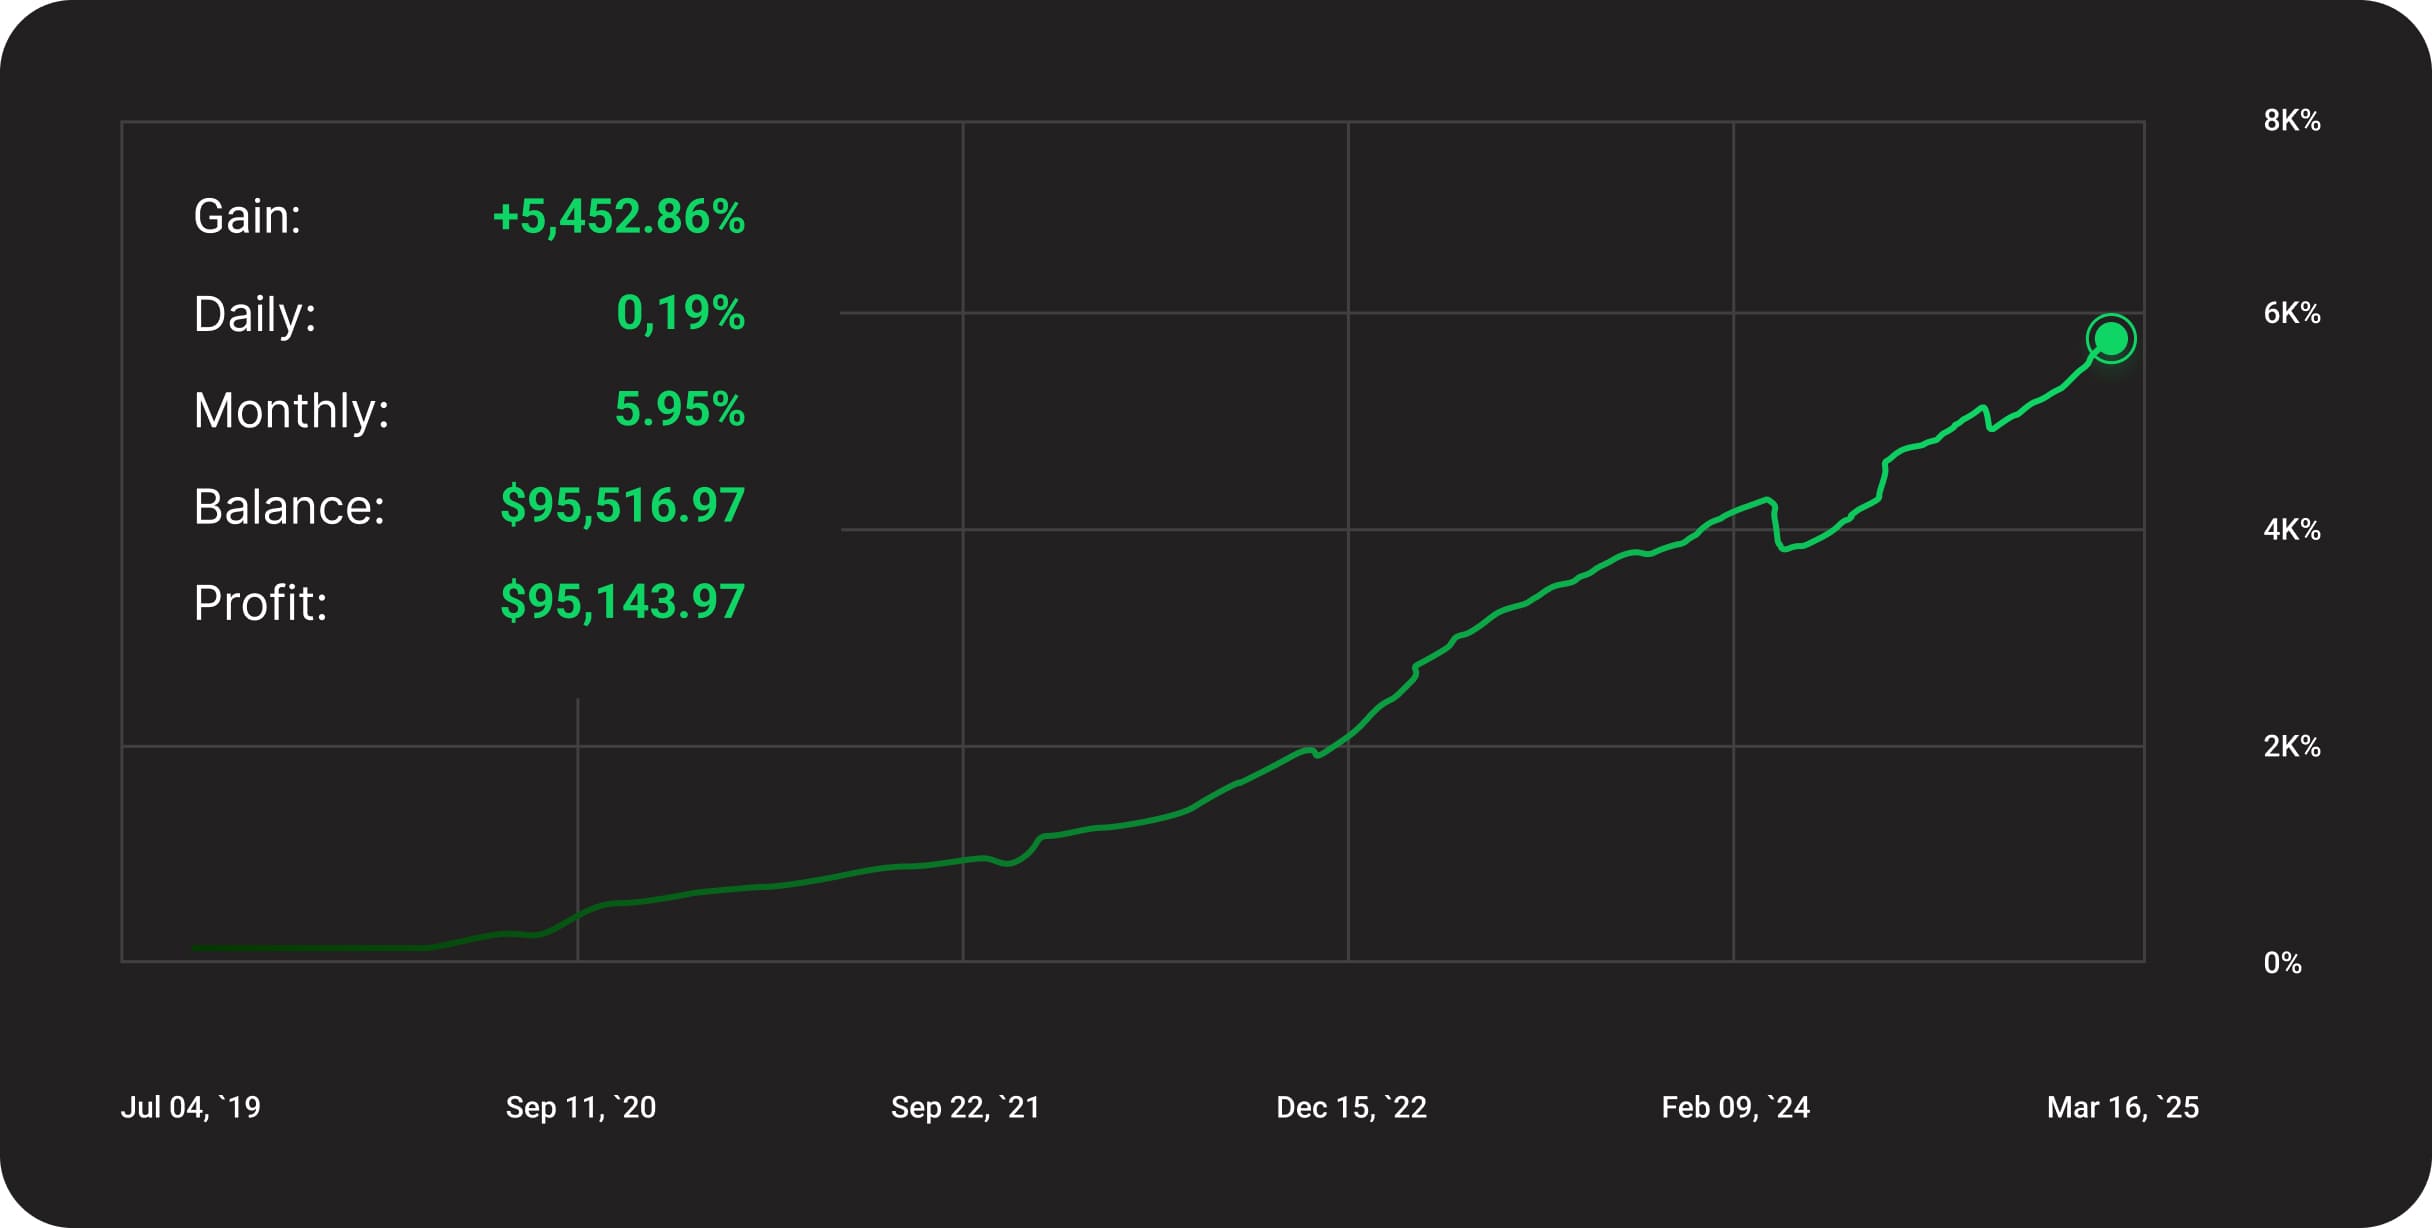Click the 0% y-axis label
Viewport: 2432px width, 1228px height.
pos(2282,963)
